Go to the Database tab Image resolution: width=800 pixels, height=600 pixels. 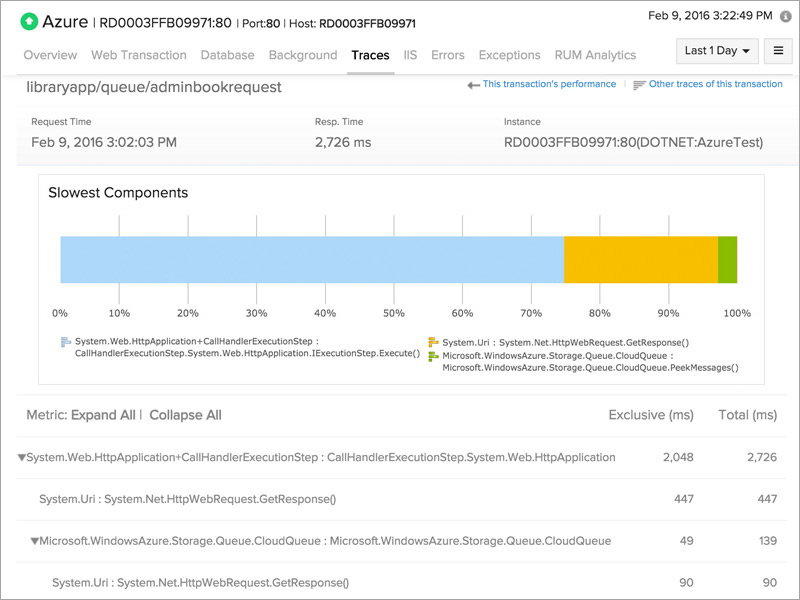227,55
